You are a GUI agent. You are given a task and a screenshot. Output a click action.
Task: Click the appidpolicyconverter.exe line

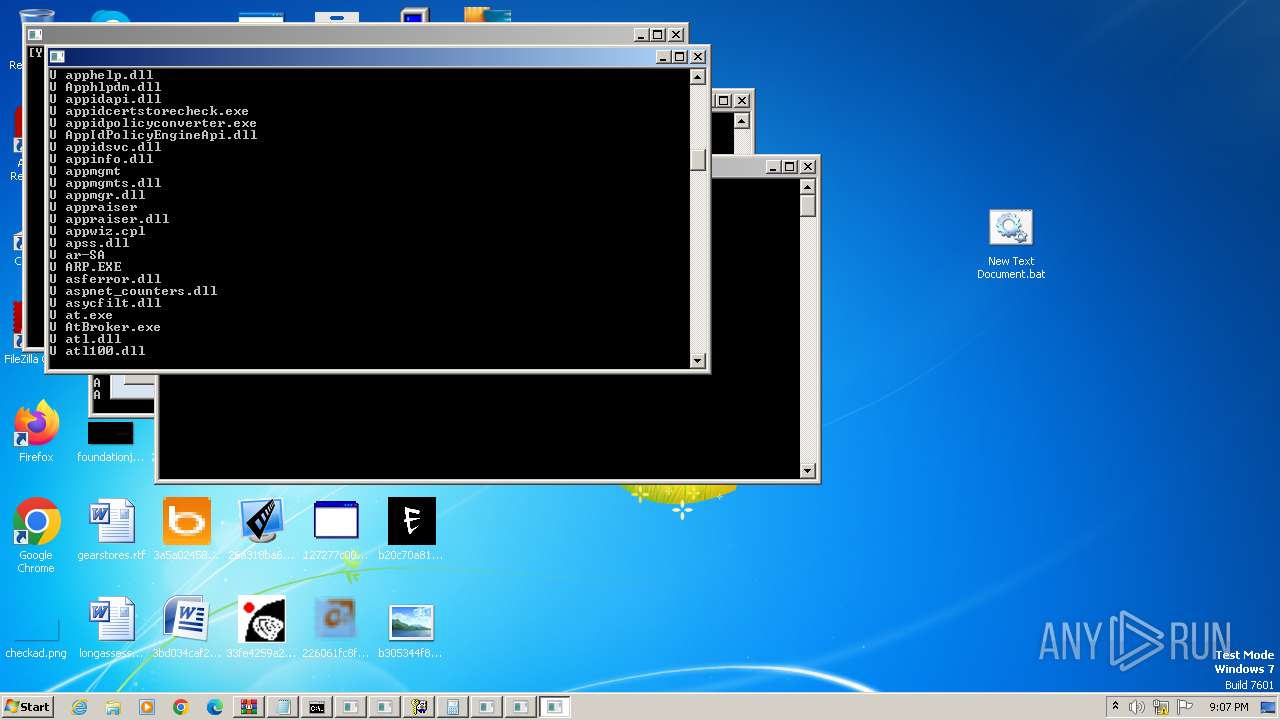coord(161,123)
